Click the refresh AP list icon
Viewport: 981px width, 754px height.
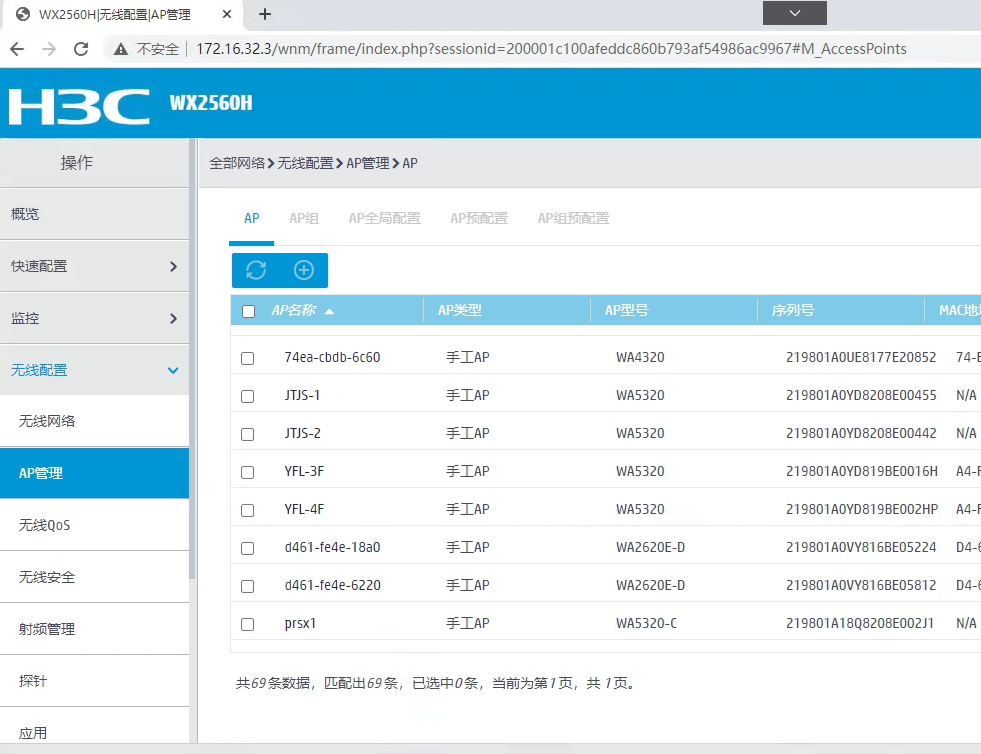pos(256,270)
